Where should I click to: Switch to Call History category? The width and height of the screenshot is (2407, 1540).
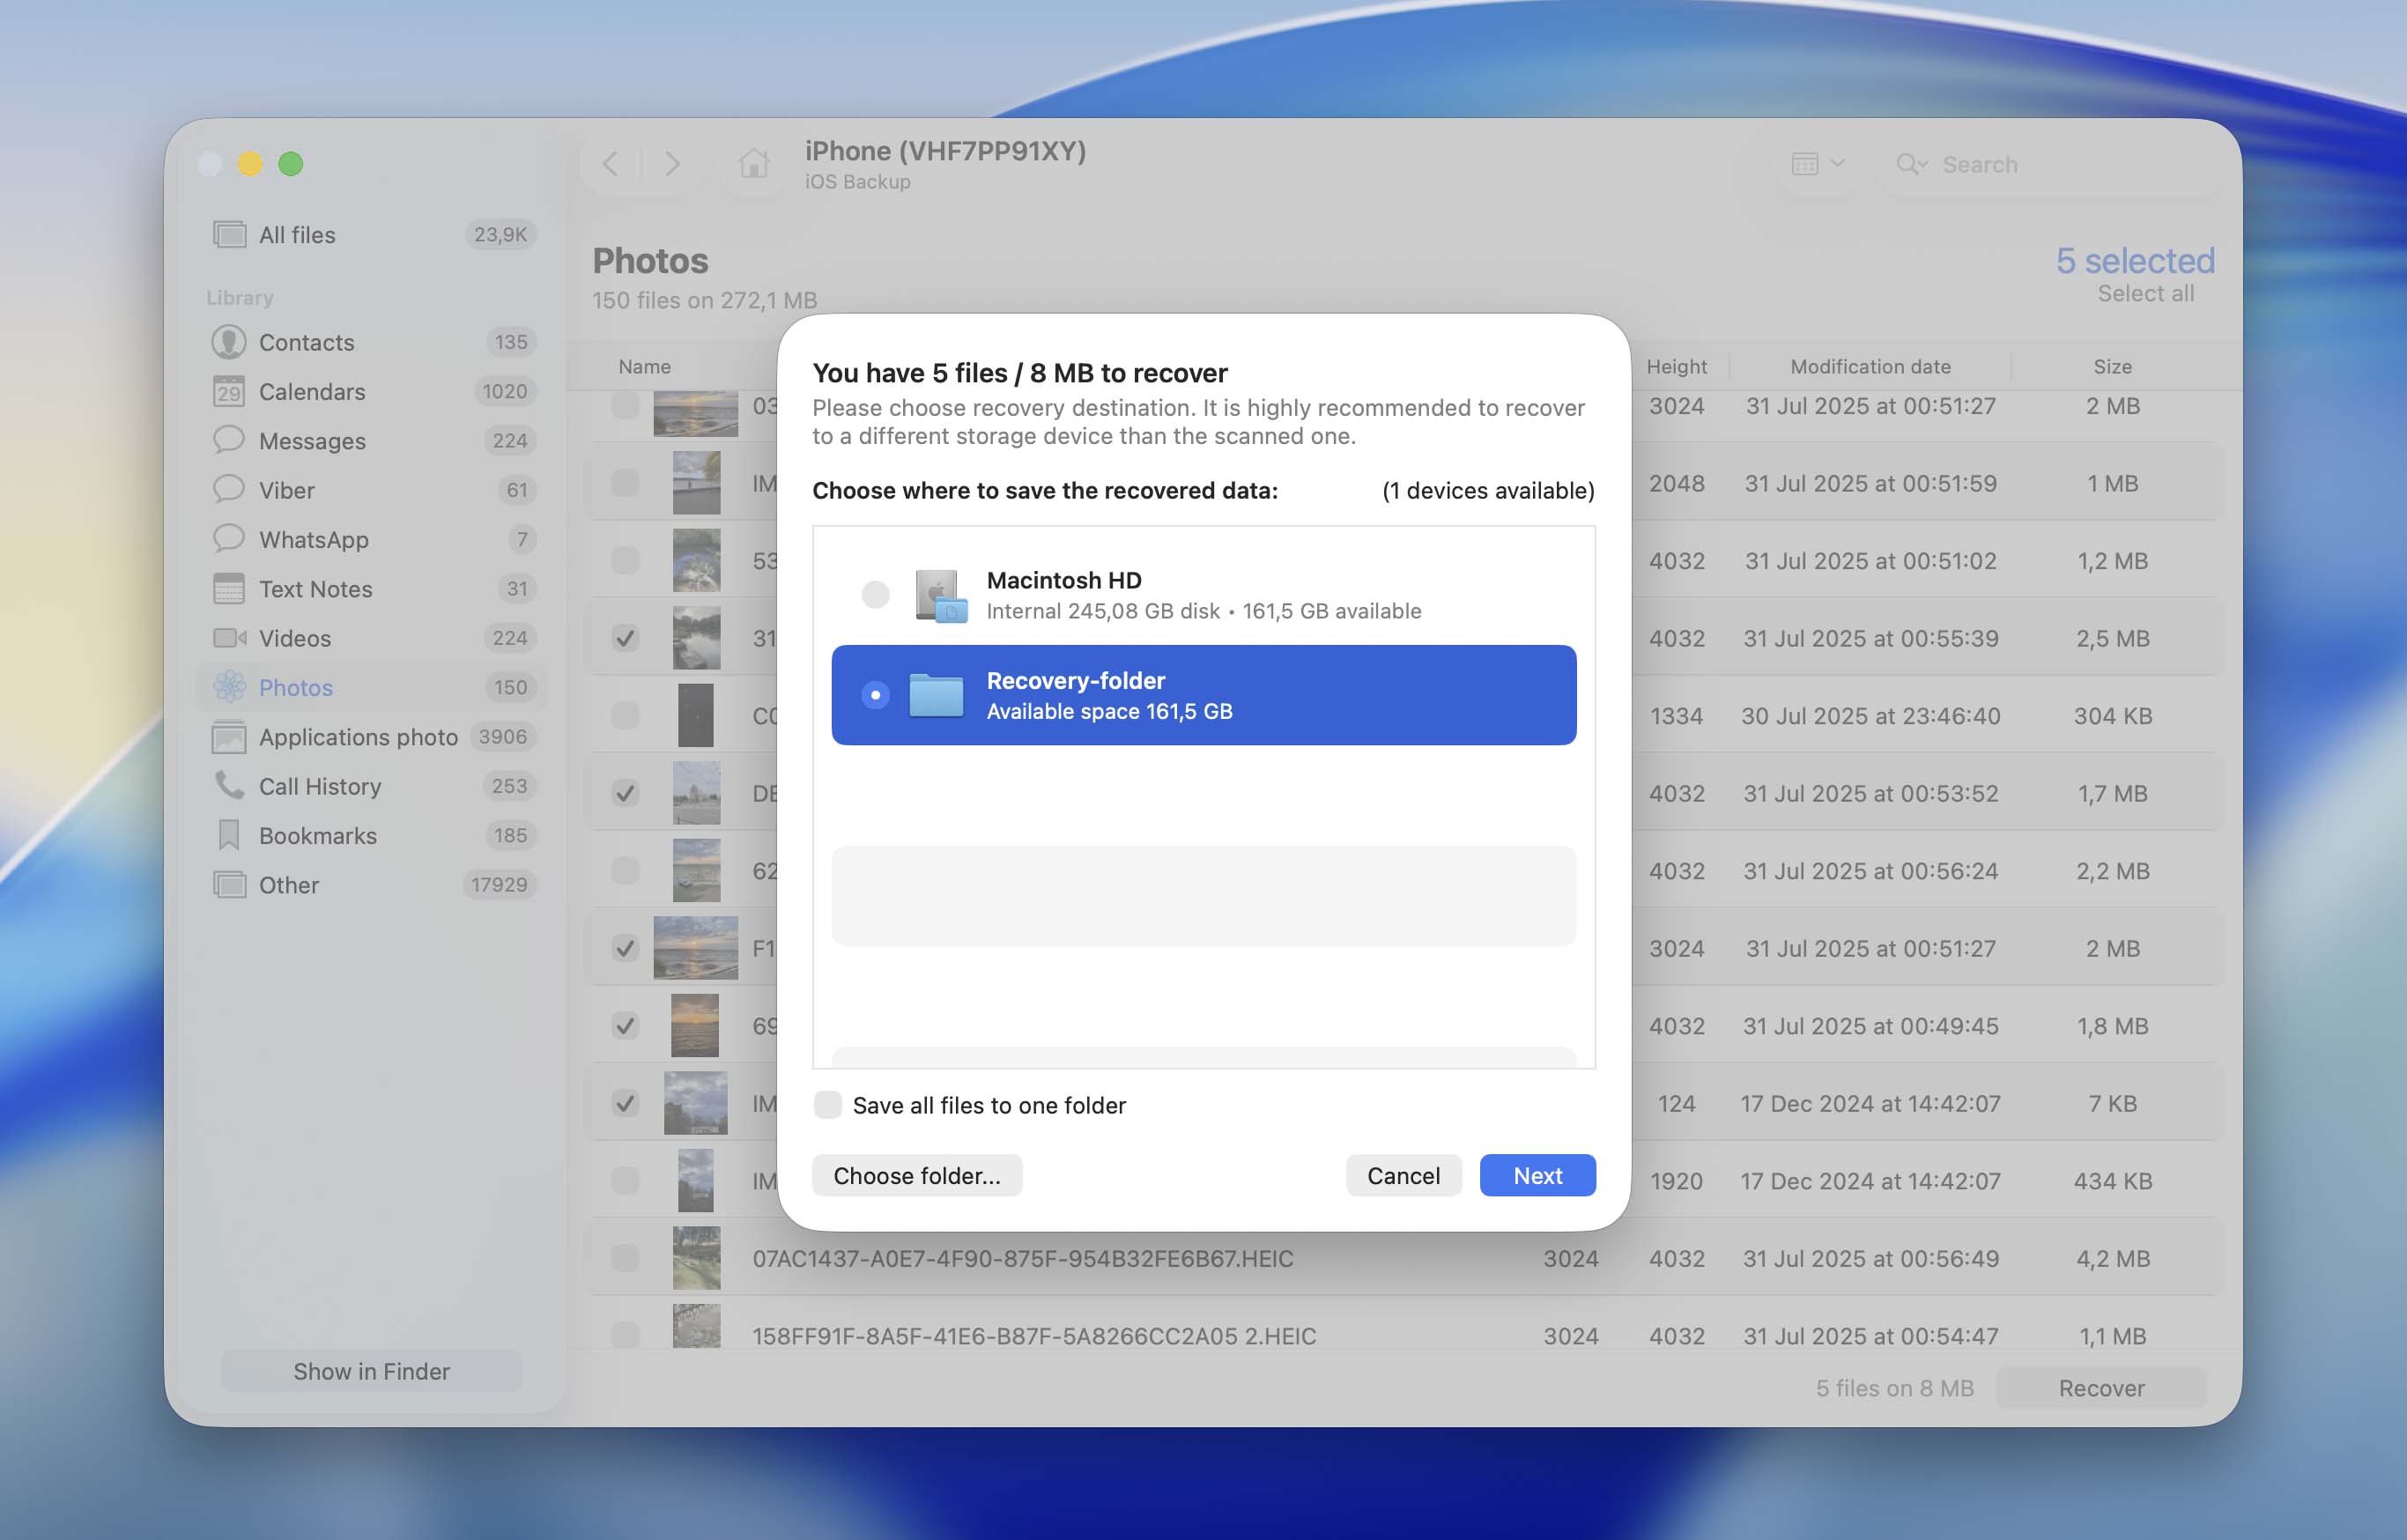click(372, 786)
